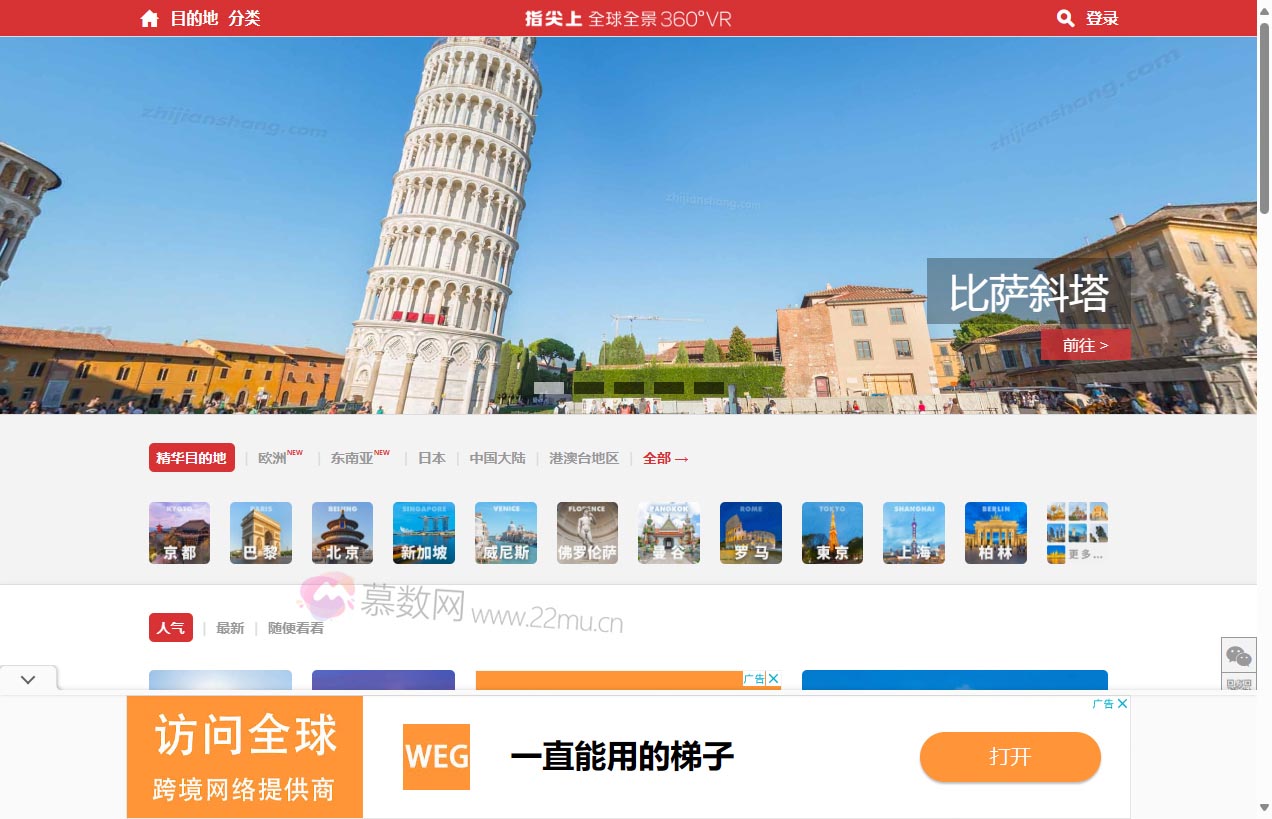
Task: Click the small down arrow at bottom right corner
Action: pos(1263,808)
